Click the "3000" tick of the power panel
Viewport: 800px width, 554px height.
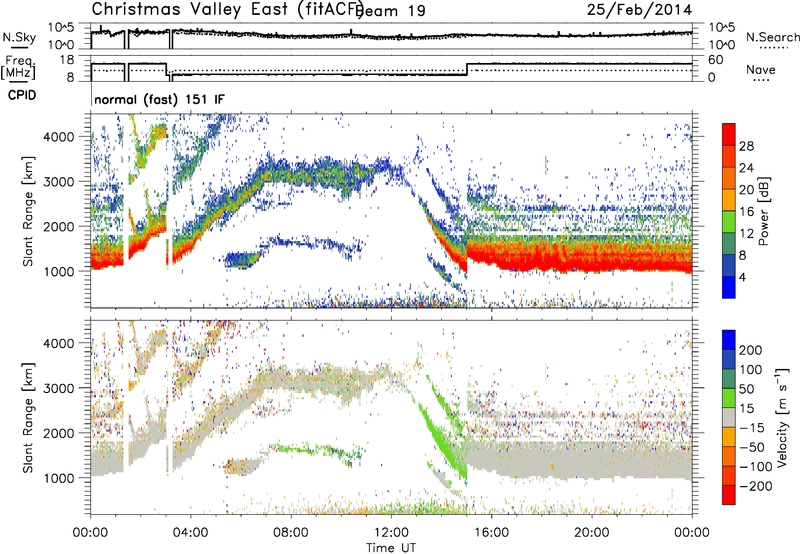(x=60, y=182)
